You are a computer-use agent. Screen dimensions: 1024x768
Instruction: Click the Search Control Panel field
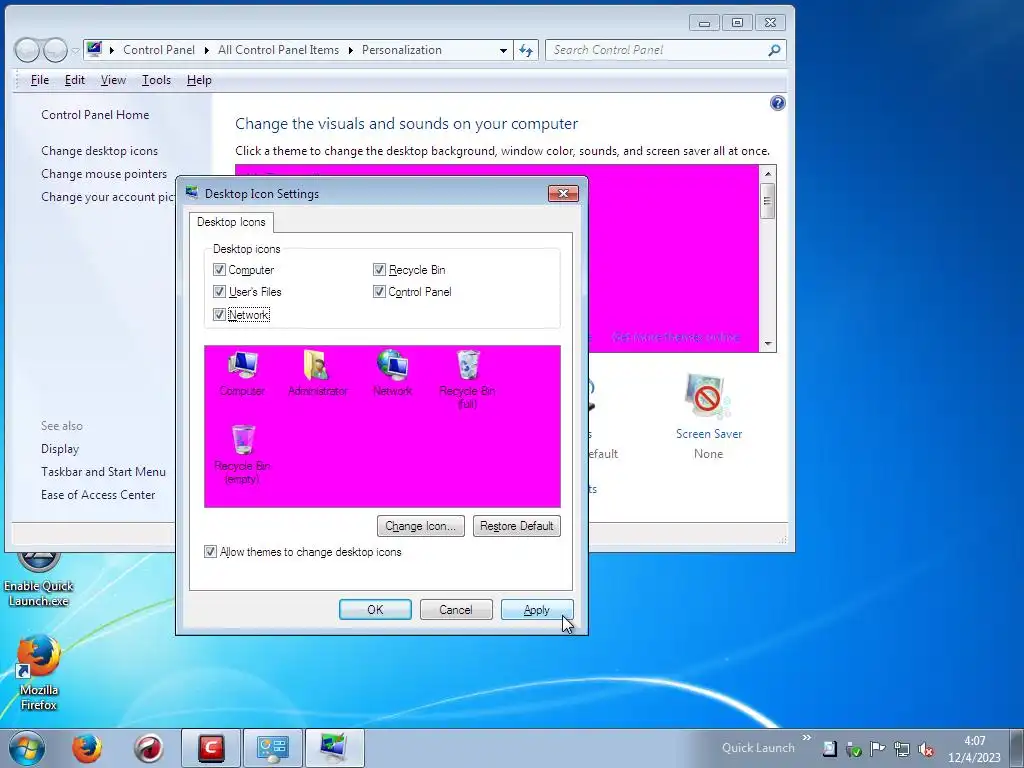pos(665,50)
